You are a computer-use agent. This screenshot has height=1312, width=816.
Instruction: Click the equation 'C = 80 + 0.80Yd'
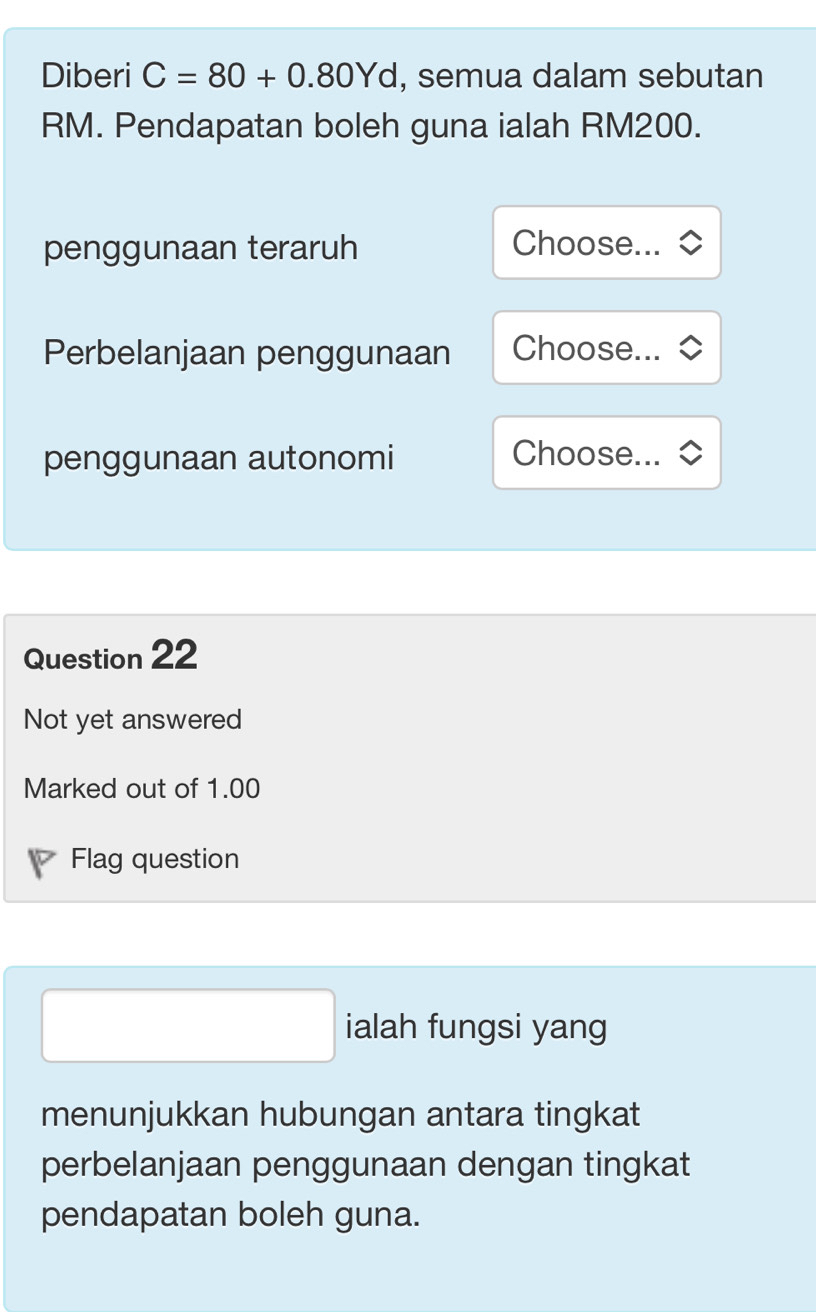pyautogui.click(x=273, y=75)
